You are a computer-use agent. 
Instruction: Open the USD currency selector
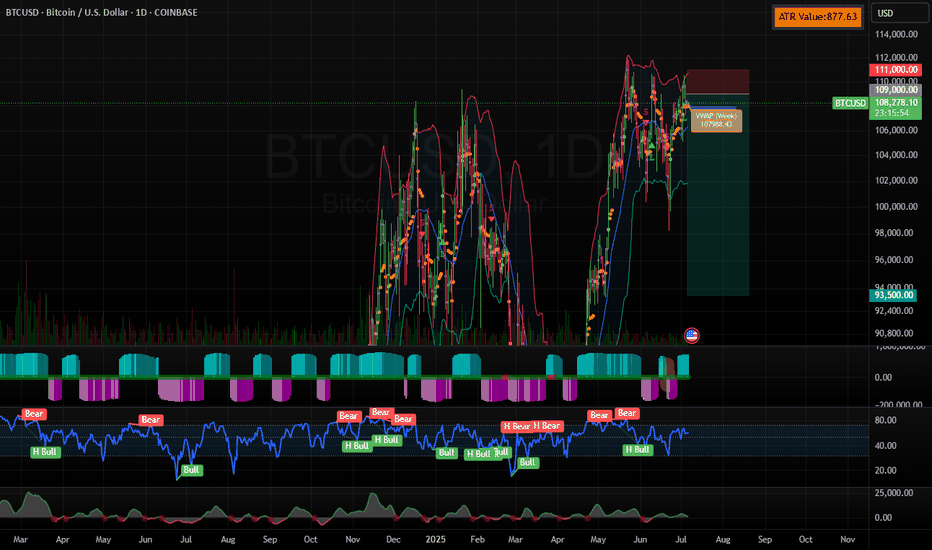[900, 13]
